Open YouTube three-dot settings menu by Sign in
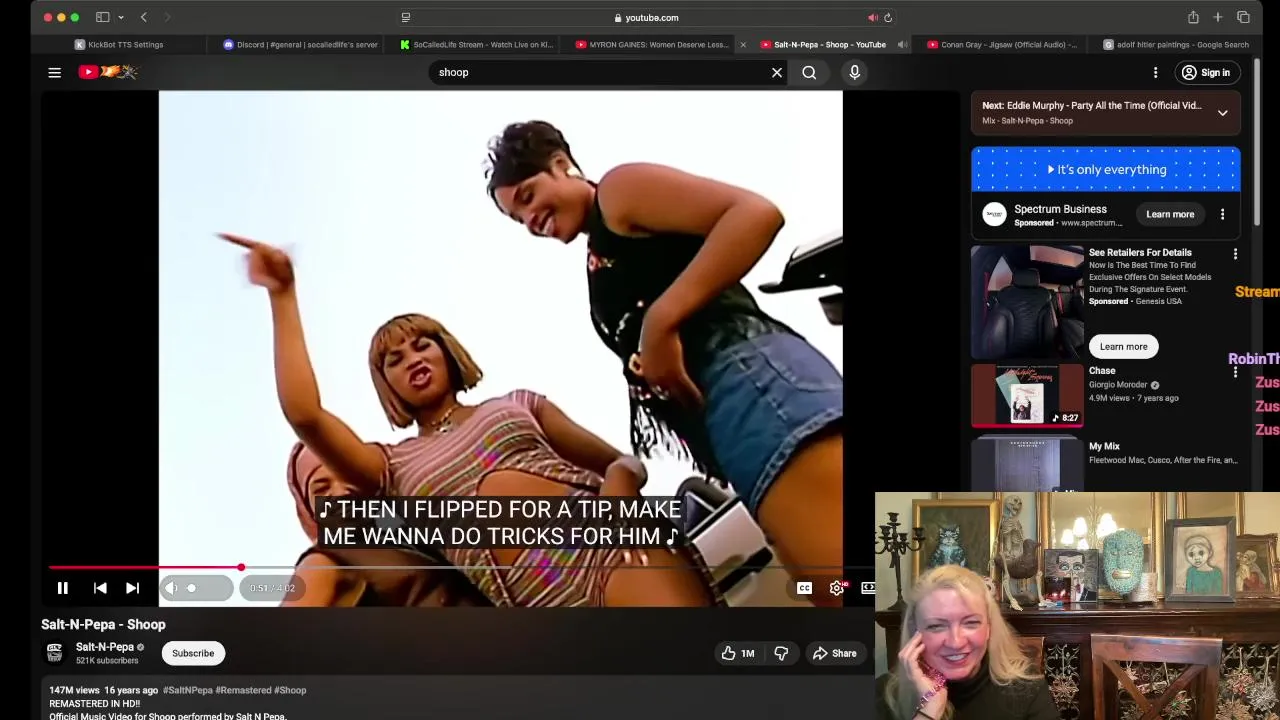This screenshot has height=720, width=1280. pos(1155,72)
